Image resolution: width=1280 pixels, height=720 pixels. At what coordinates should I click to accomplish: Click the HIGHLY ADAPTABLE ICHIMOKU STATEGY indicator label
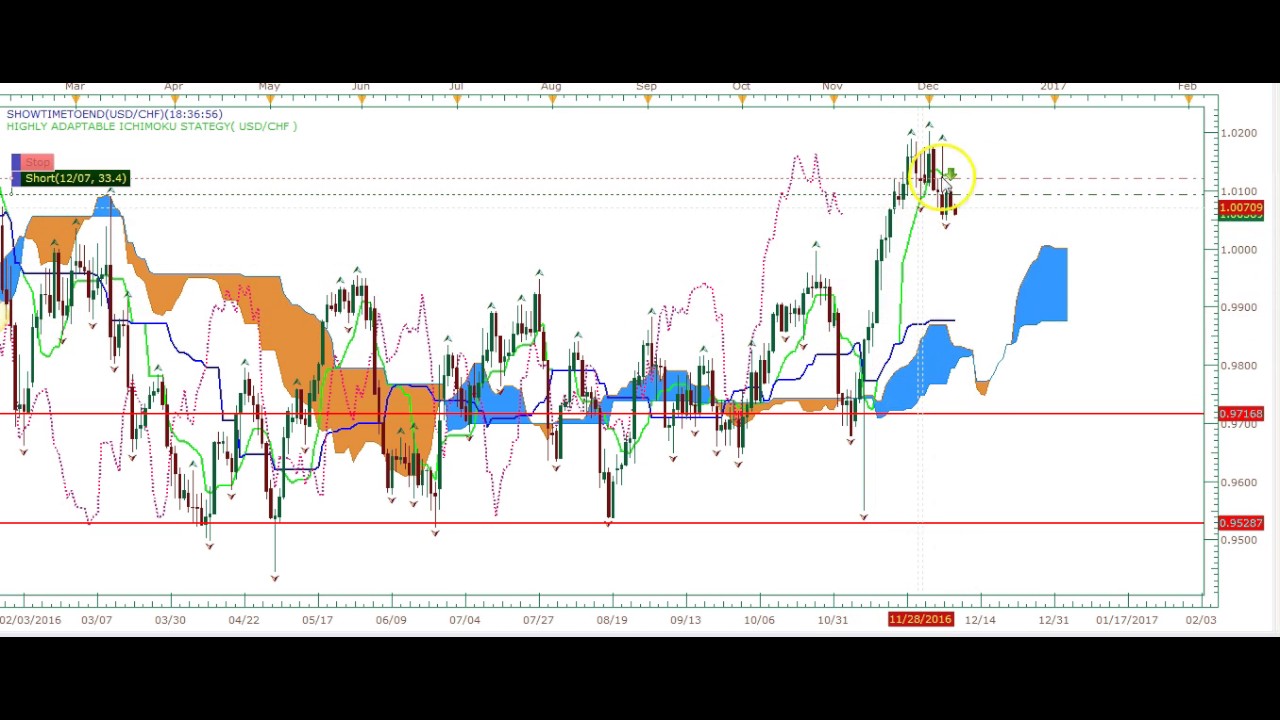click(x=151, y=127)
